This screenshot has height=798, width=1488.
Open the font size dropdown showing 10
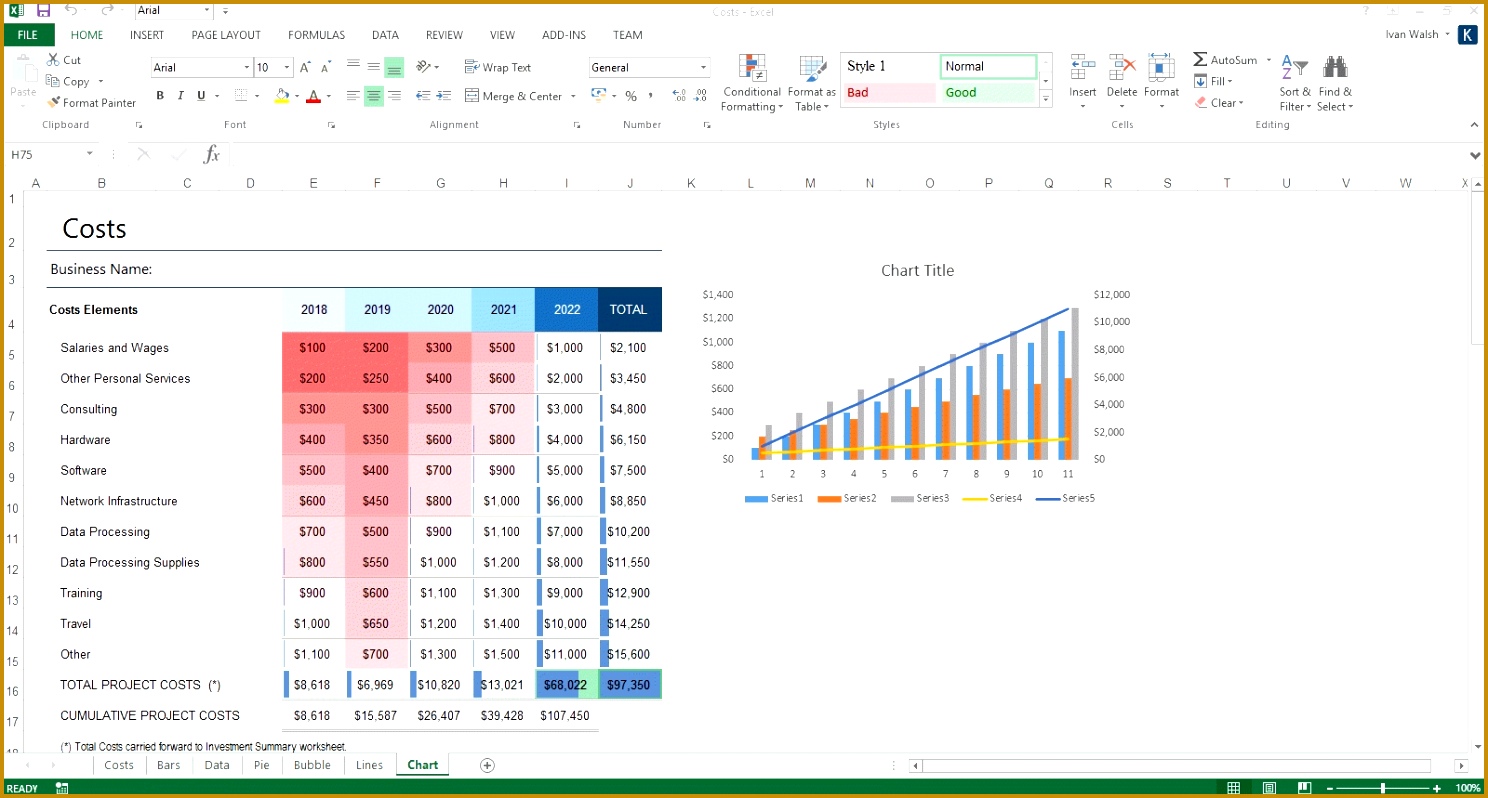[287, 67]
